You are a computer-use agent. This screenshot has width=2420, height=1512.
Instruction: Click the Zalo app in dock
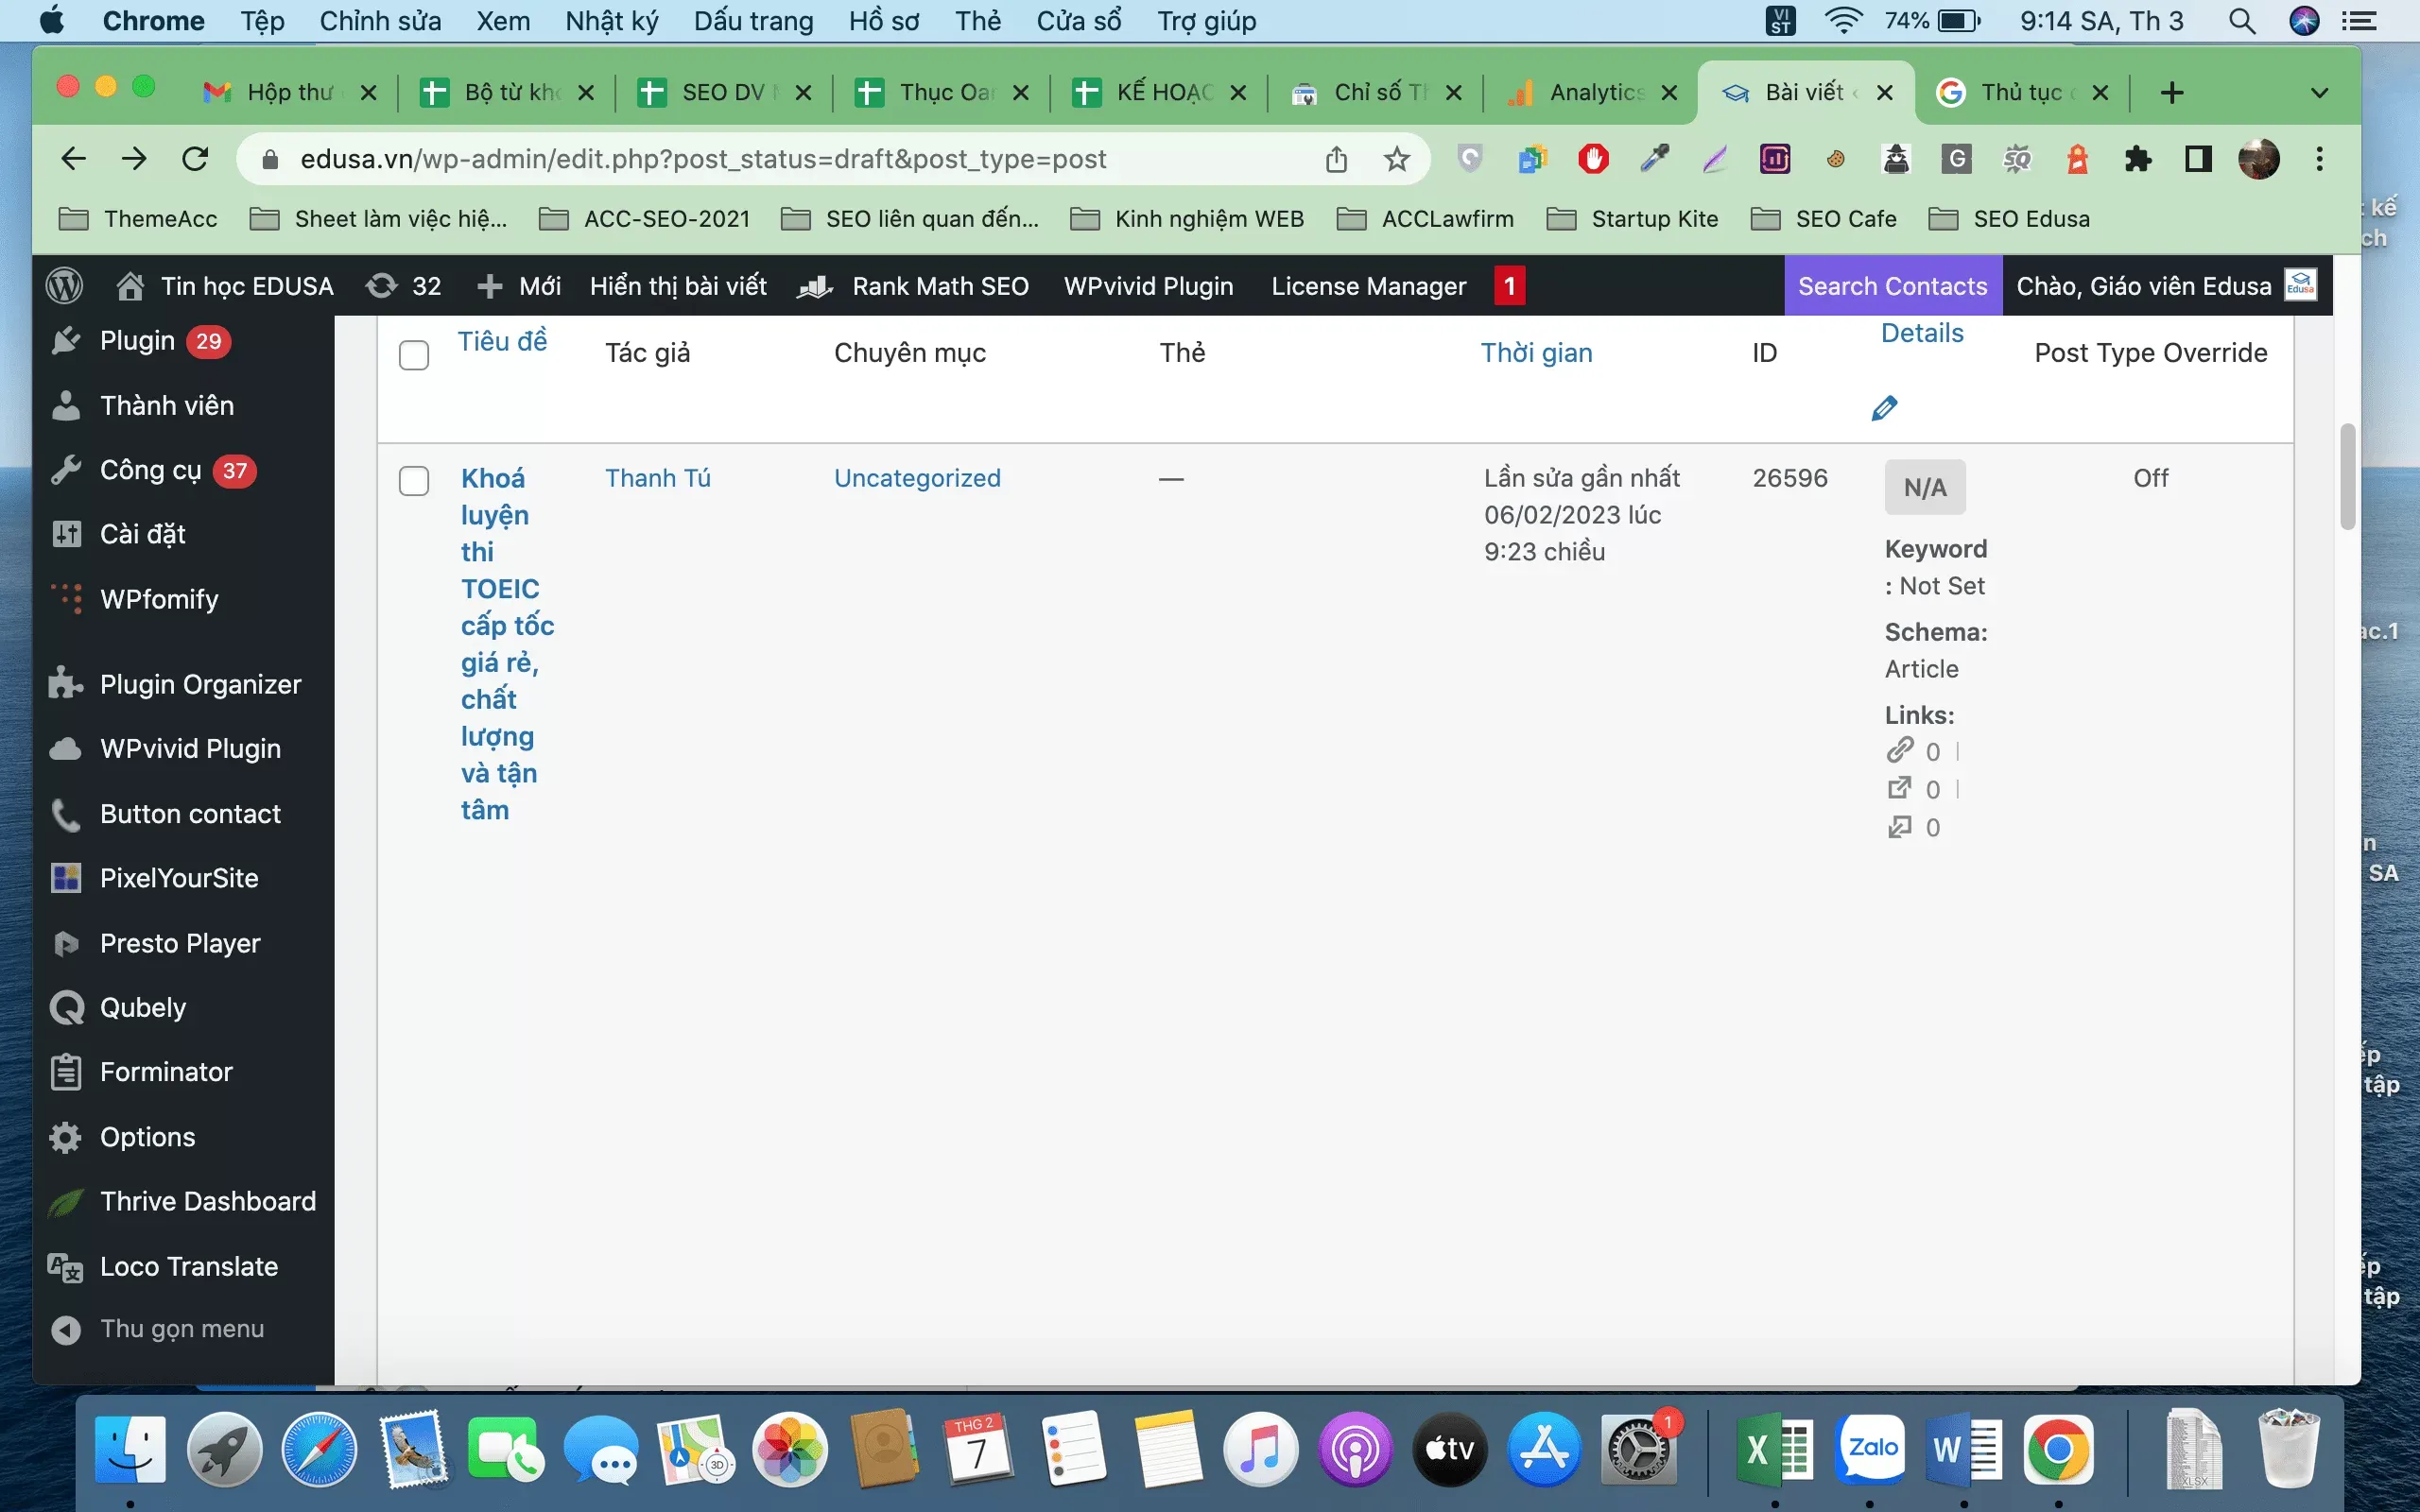(x=1871, y=1449)
